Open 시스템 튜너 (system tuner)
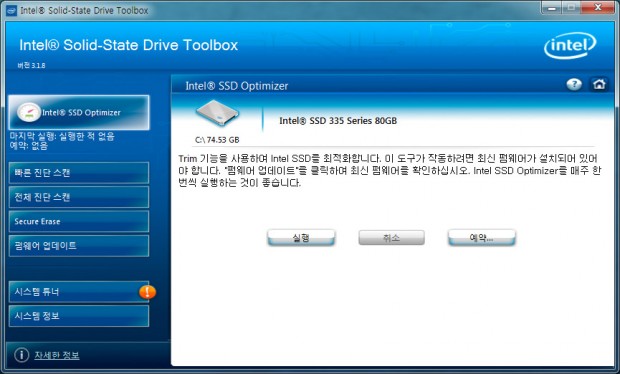This screenshot has width=620, height=374. [x=79, y=292]
